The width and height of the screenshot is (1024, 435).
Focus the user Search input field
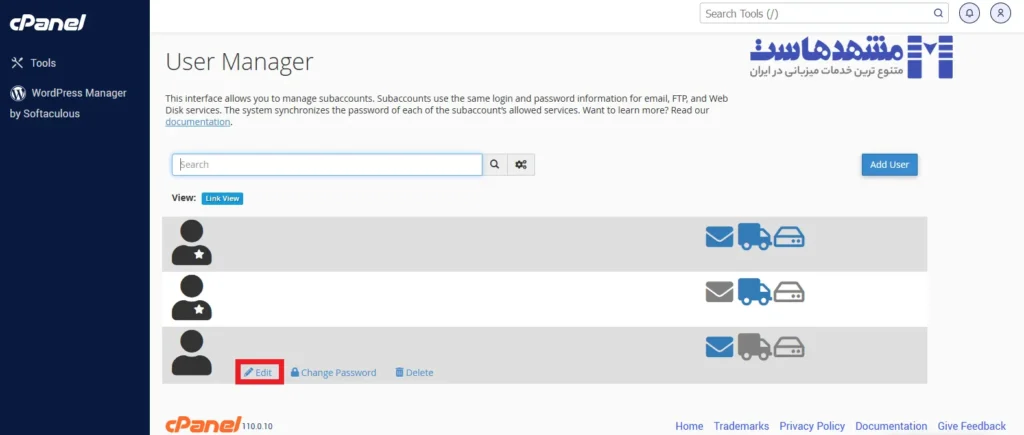pos(327,164)
